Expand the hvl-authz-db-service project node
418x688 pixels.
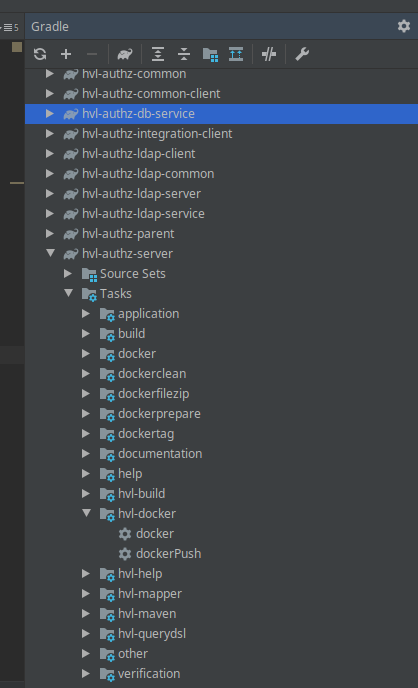50,114
